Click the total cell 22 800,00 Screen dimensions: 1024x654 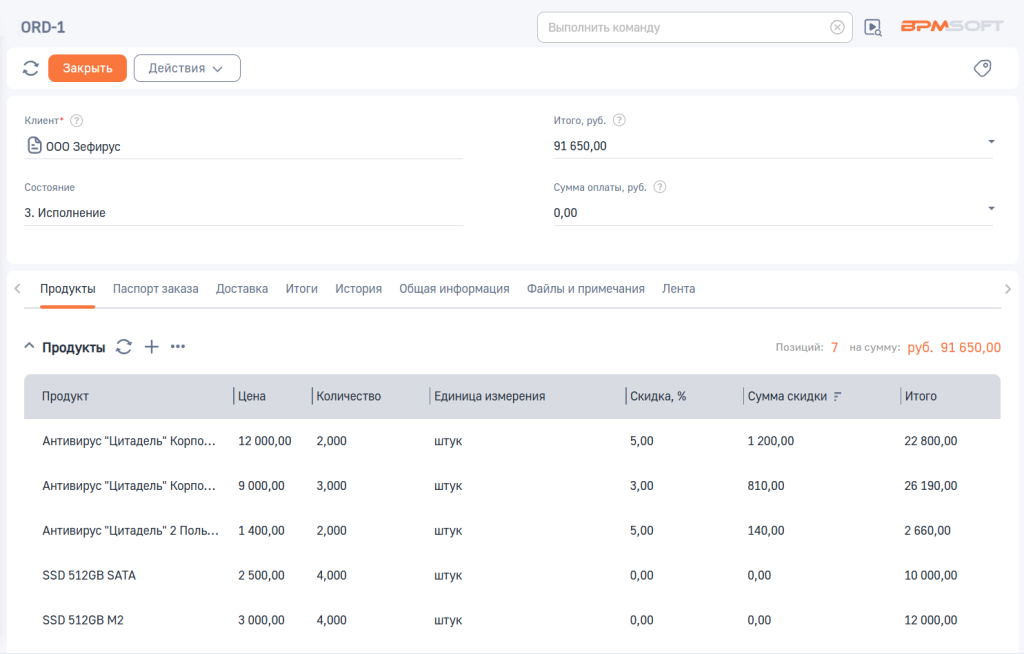pos(931,441)
